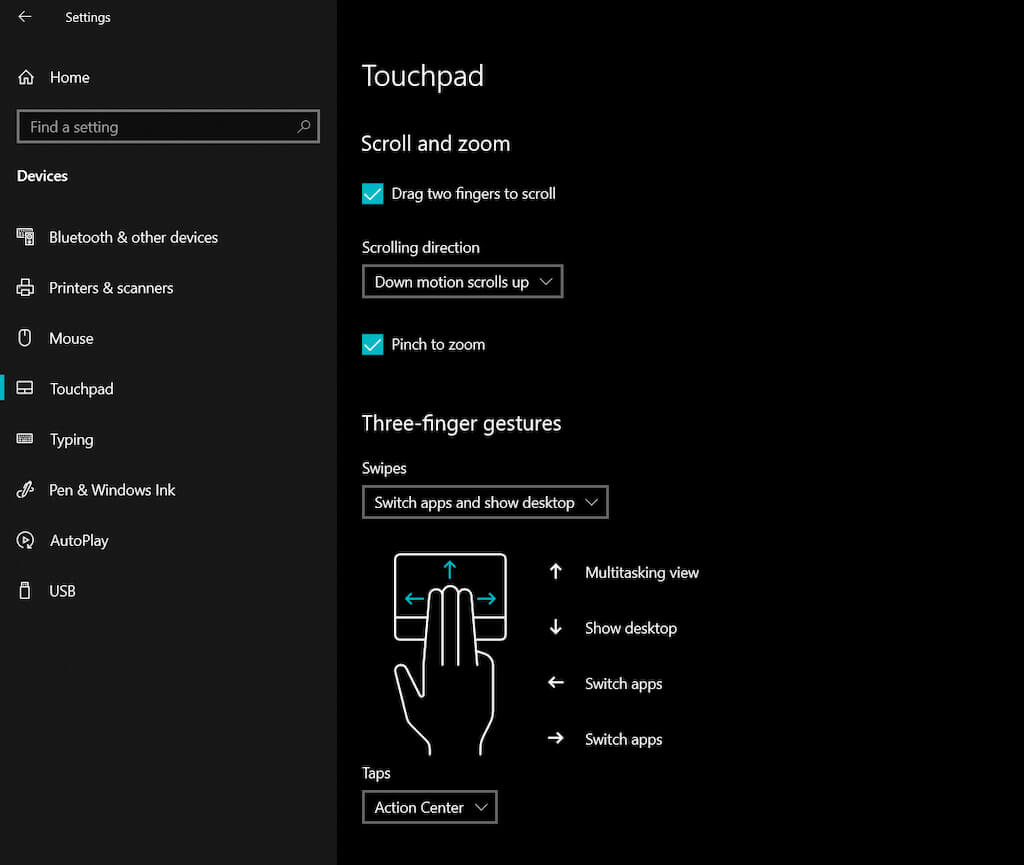Viewport: 1024px width, 865px height.
Task: Disable Pinch to zoom checkbox
Action: pos(372,344)
